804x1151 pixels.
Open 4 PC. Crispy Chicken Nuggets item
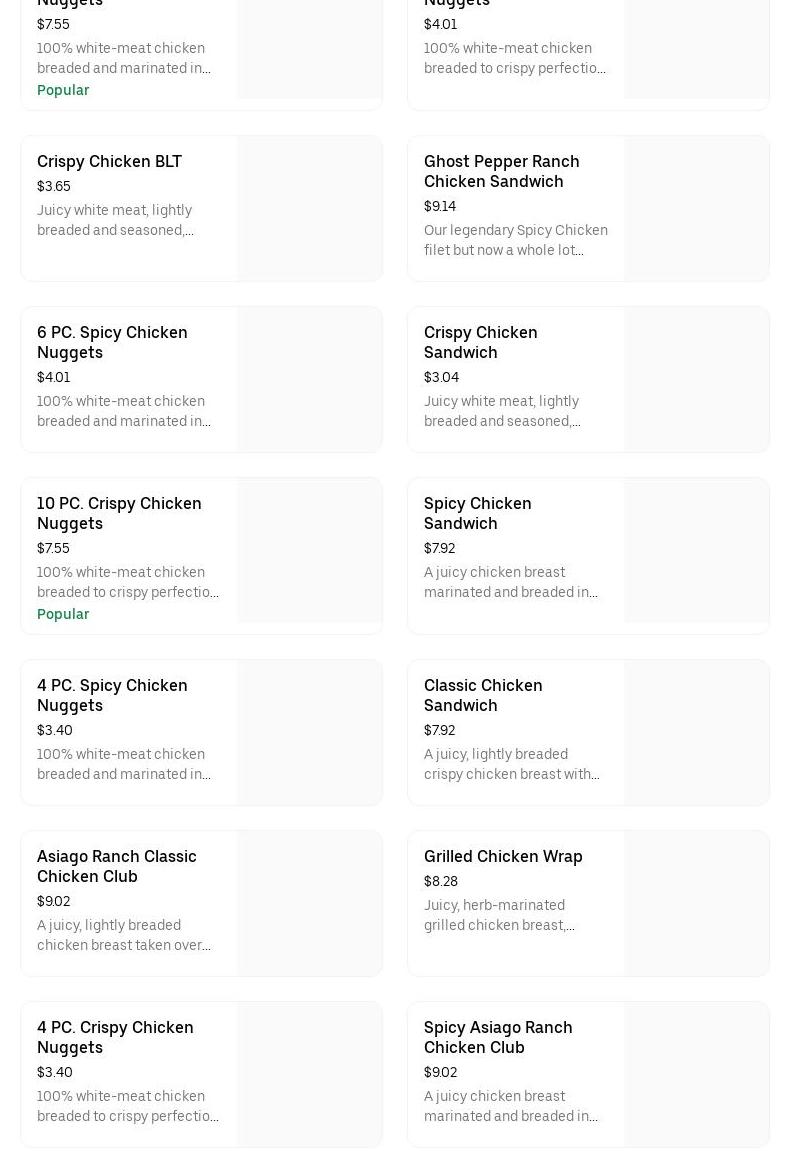(x=115, y=1037)
